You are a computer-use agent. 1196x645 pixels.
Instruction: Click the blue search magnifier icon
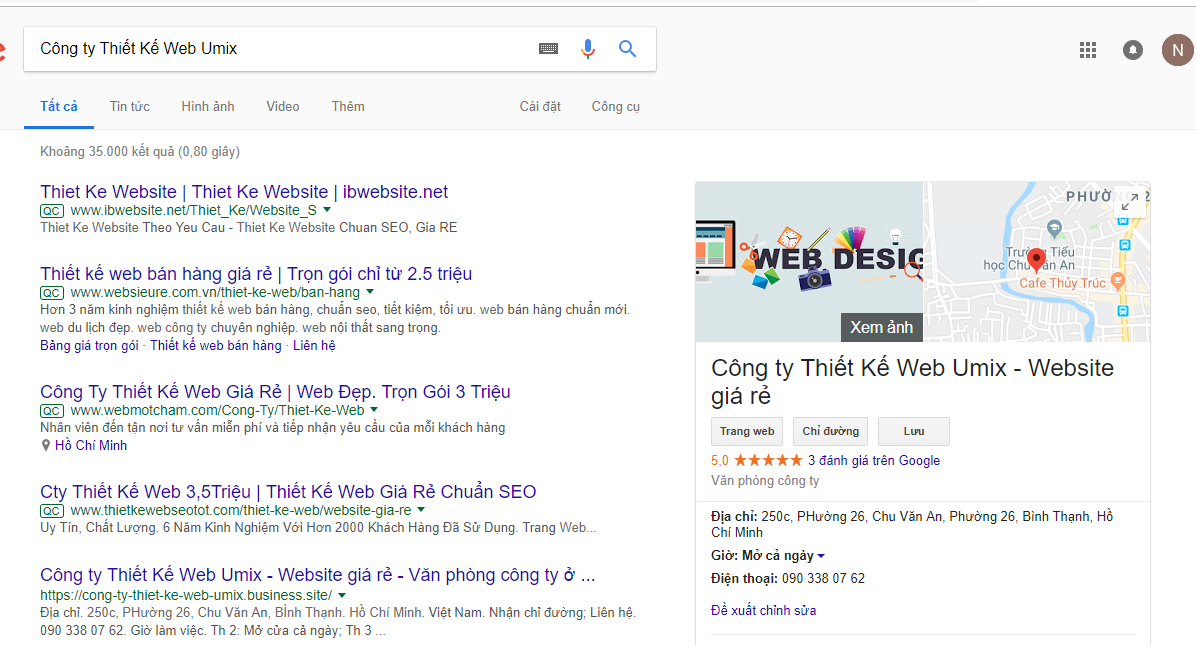pos(627,49)
